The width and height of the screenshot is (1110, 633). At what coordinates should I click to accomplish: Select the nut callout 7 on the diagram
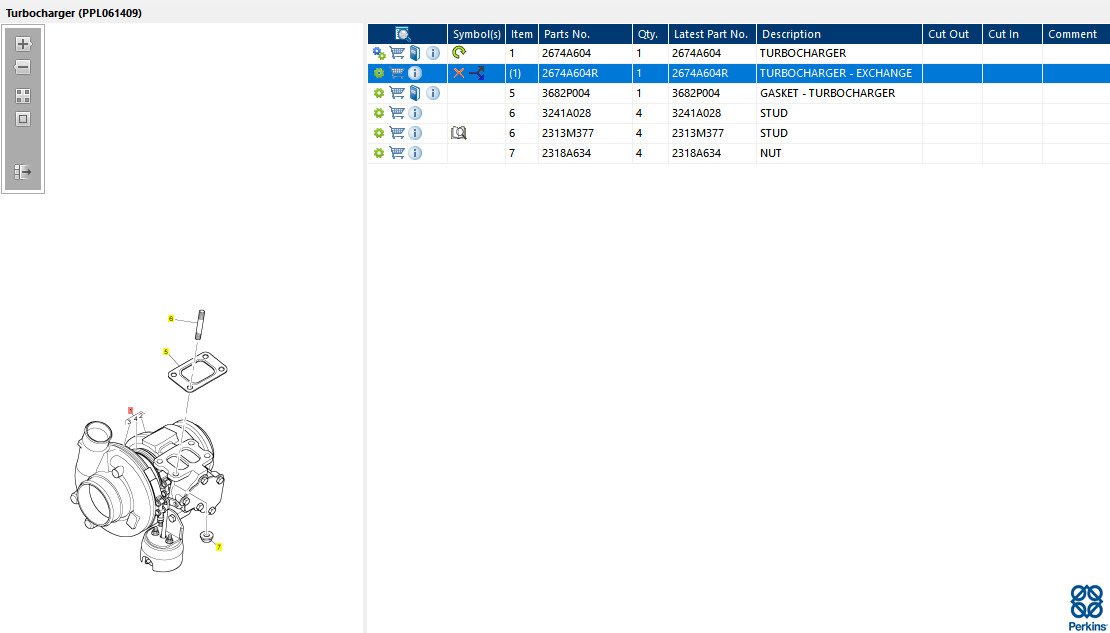219,547
